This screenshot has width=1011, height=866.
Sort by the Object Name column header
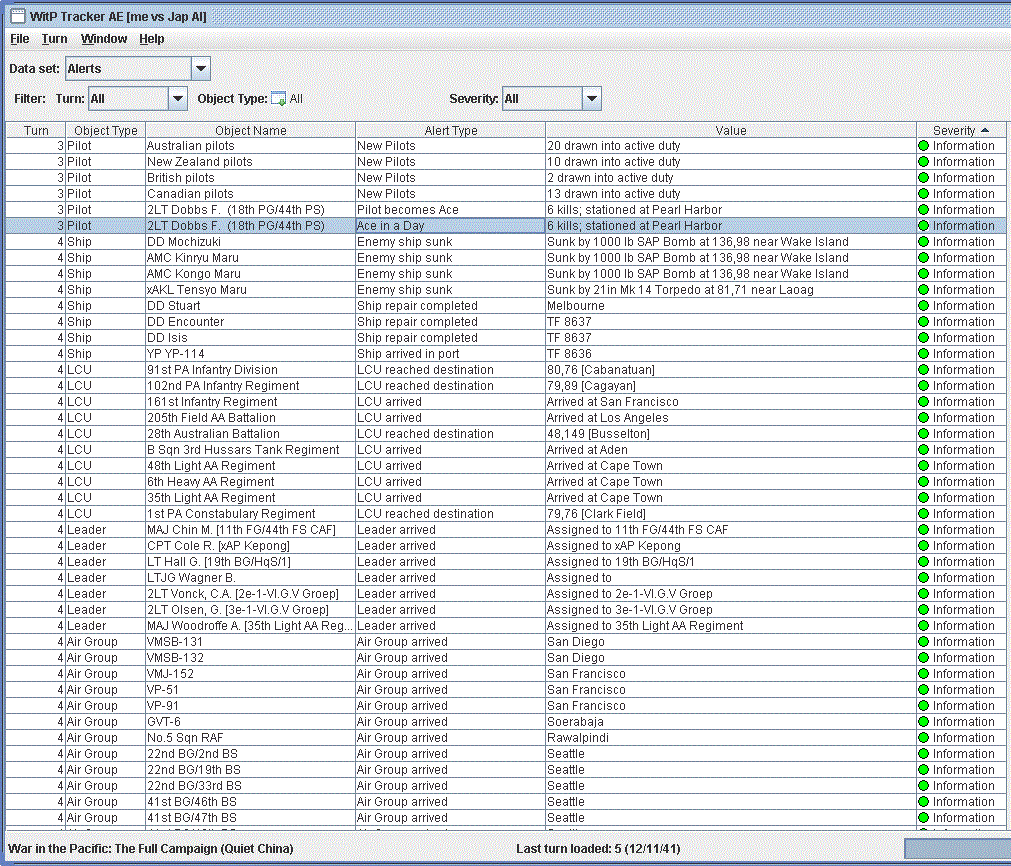pyautogui.click(x=250, y=130)
